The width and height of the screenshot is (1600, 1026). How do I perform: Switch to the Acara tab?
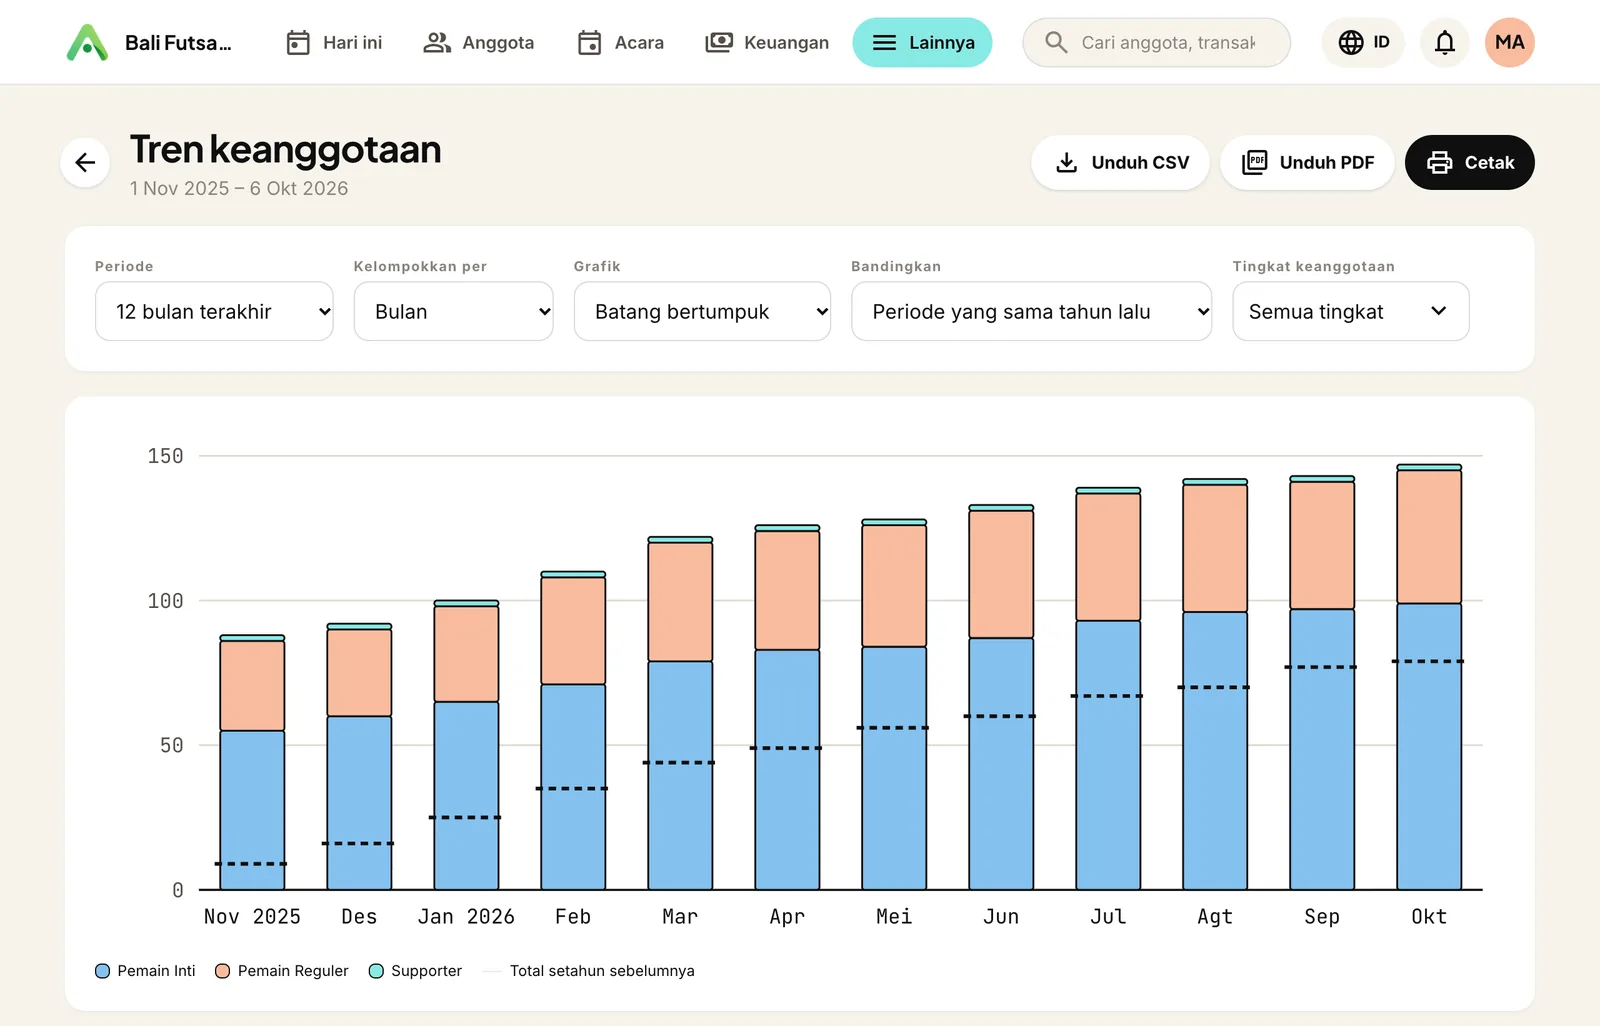click(620, 42)
